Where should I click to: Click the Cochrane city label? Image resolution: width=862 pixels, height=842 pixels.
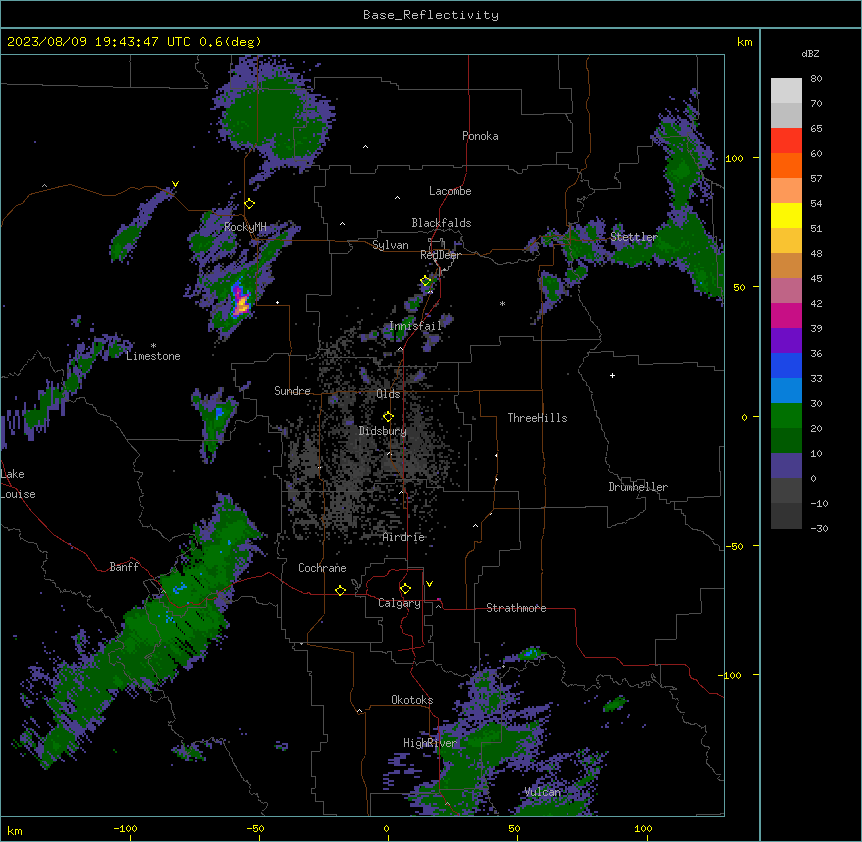[x=322, y=568]
